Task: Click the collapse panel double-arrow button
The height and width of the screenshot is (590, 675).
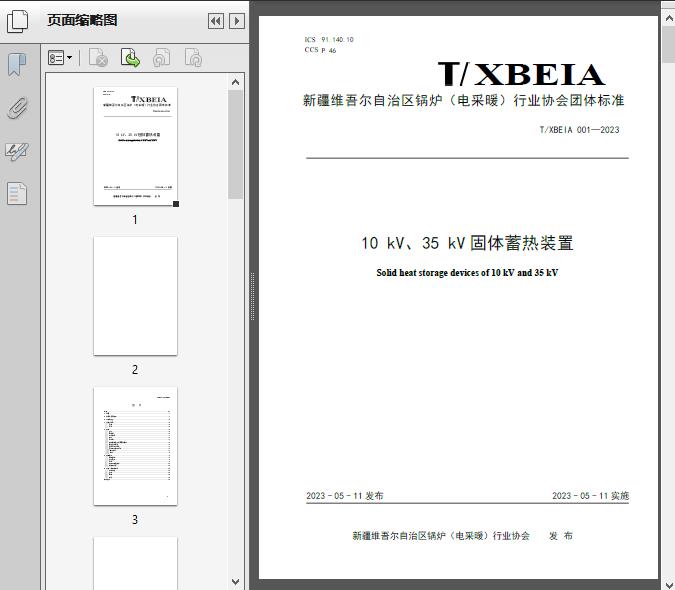Action: click(216, 21)
